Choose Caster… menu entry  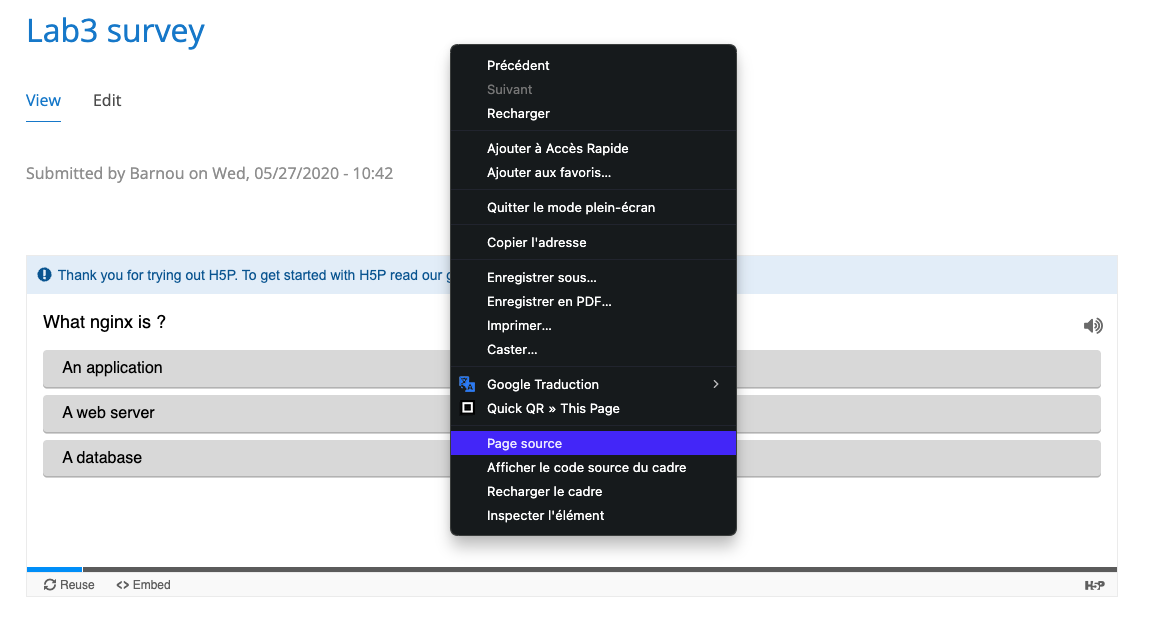(x=593, y=349)
